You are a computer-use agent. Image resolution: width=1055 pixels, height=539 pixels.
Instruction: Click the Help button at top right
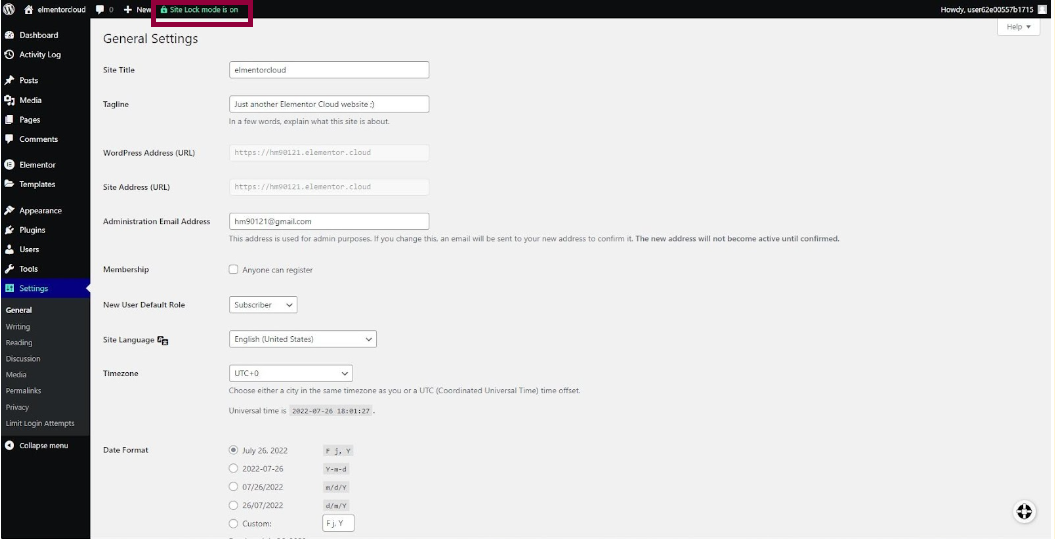(1018, 27)
